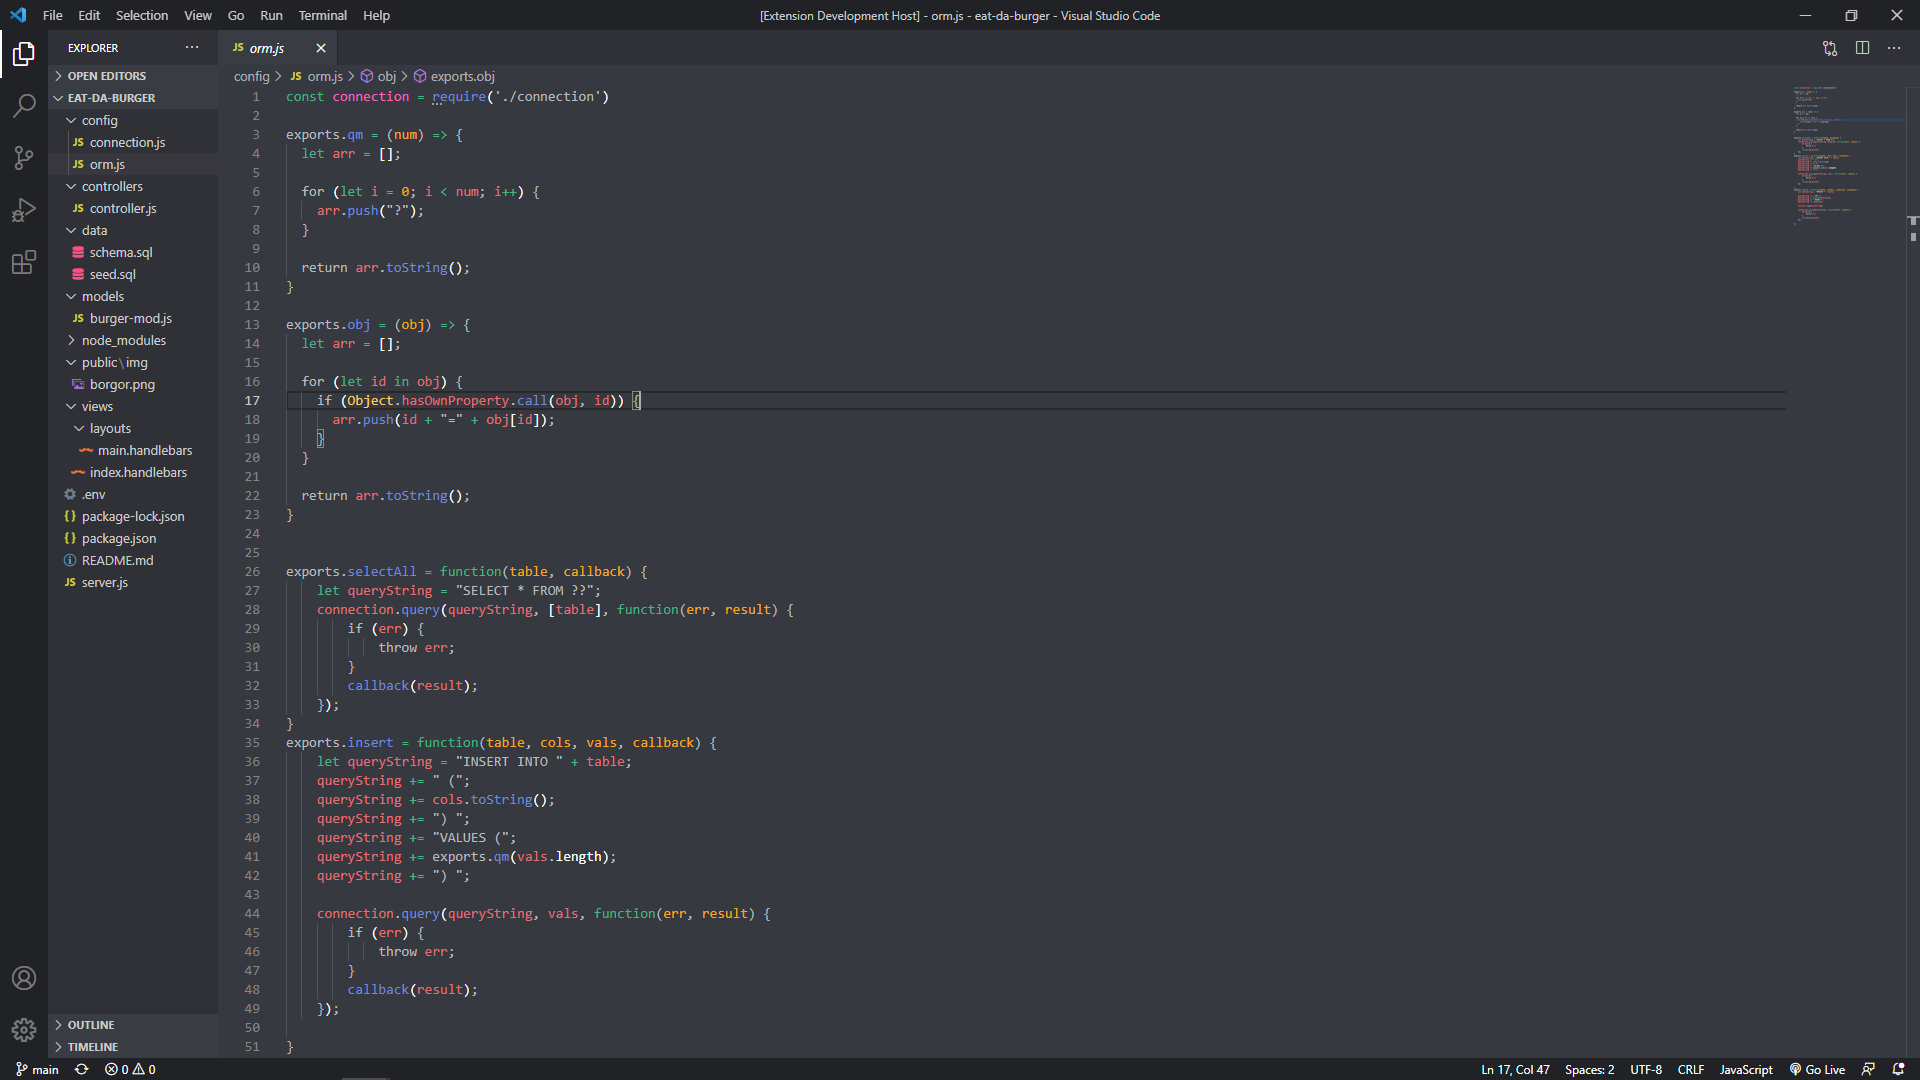The width and height of the screenshot is (1920, 1080).
Task: Click the notifications bell in status bar
Action: (1898, 1069)
